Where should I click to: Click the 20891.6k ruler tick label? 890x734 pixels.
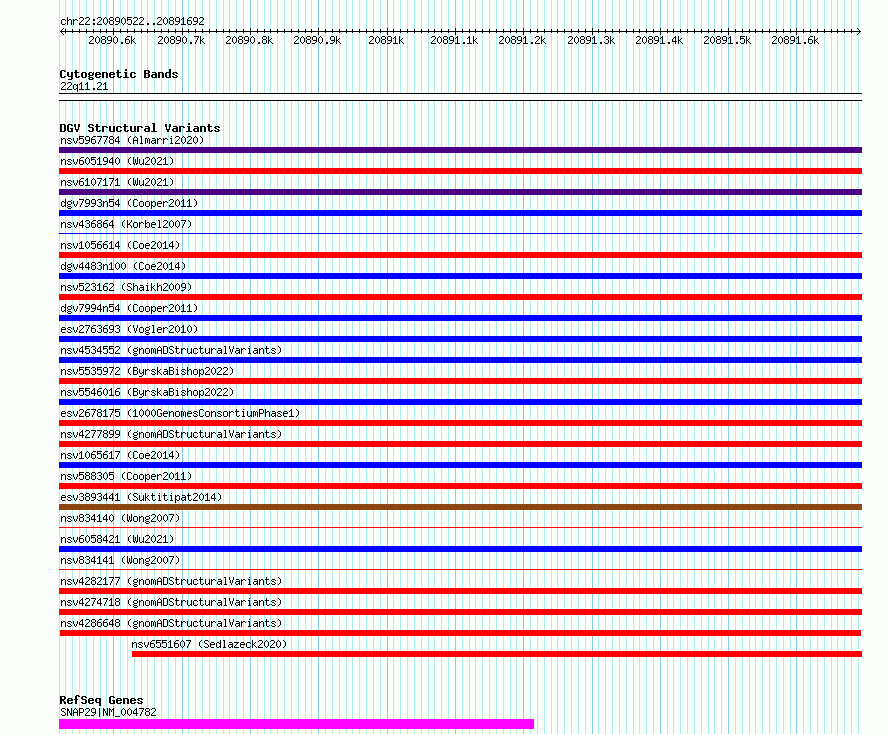click(x=795, y=40)
